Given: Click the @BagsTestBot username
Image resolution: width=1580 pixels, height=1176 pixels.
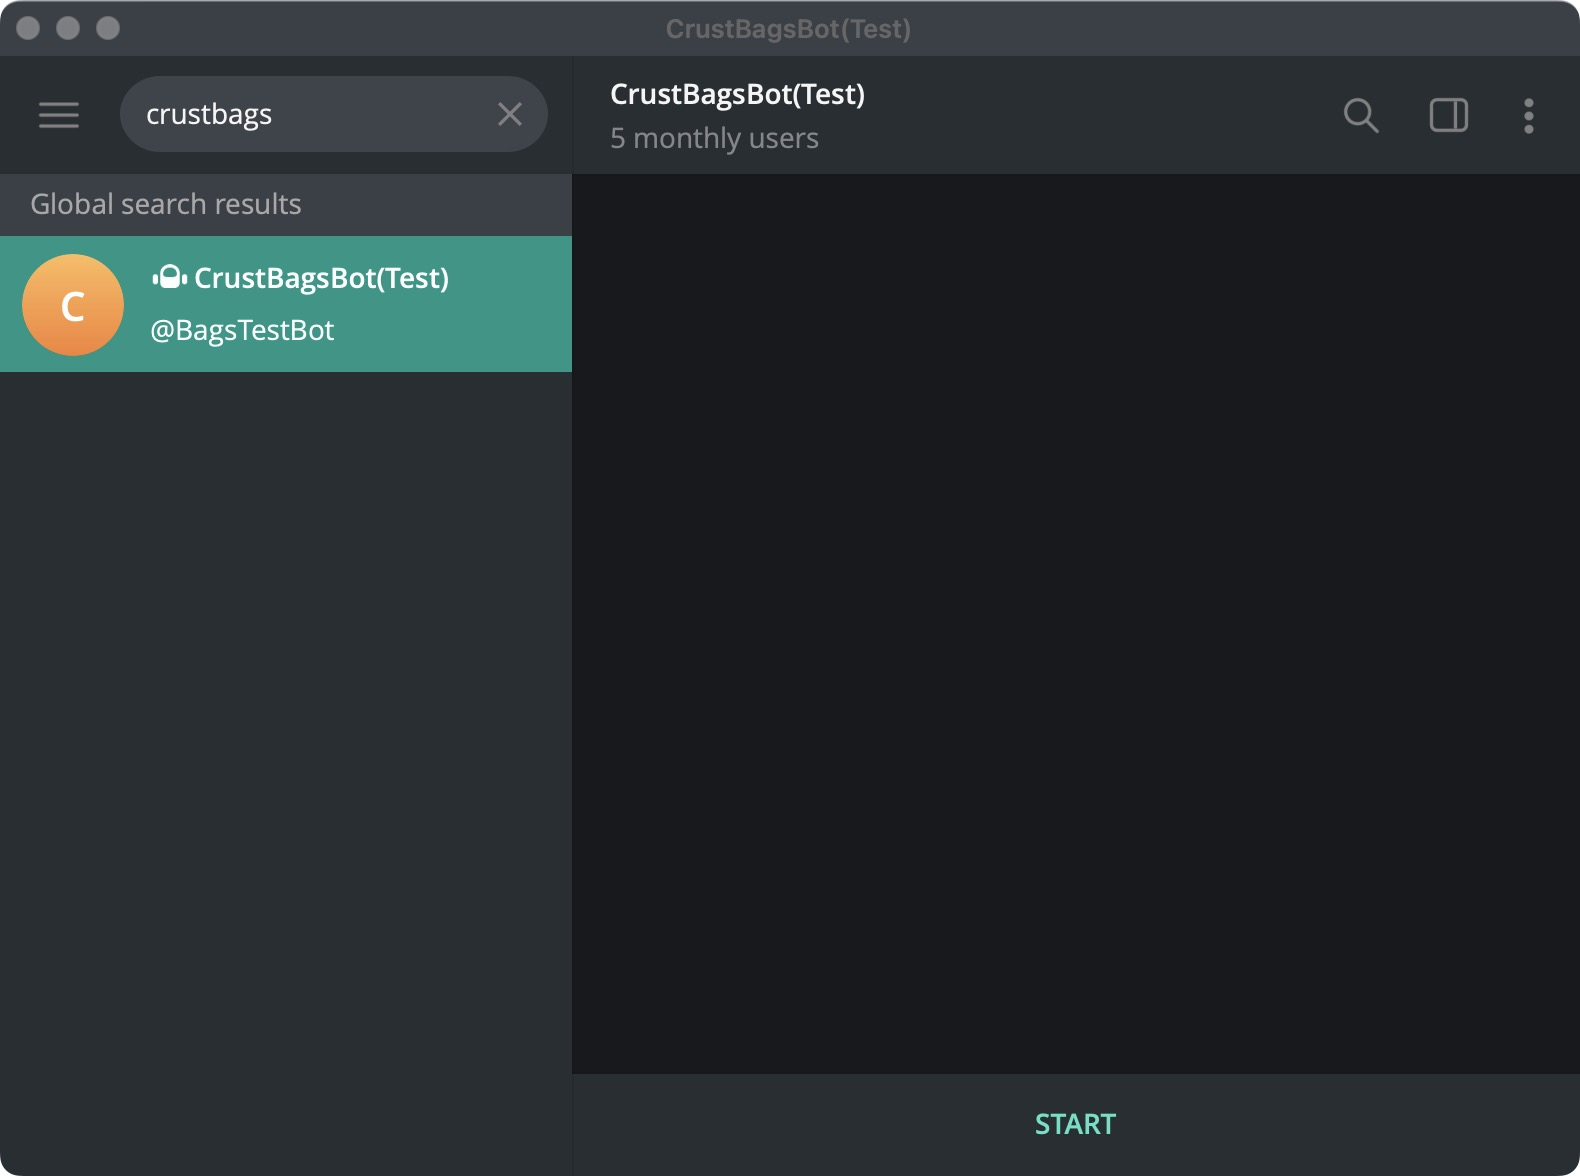Looking at the screenshot, I should (x=242, y=330).
